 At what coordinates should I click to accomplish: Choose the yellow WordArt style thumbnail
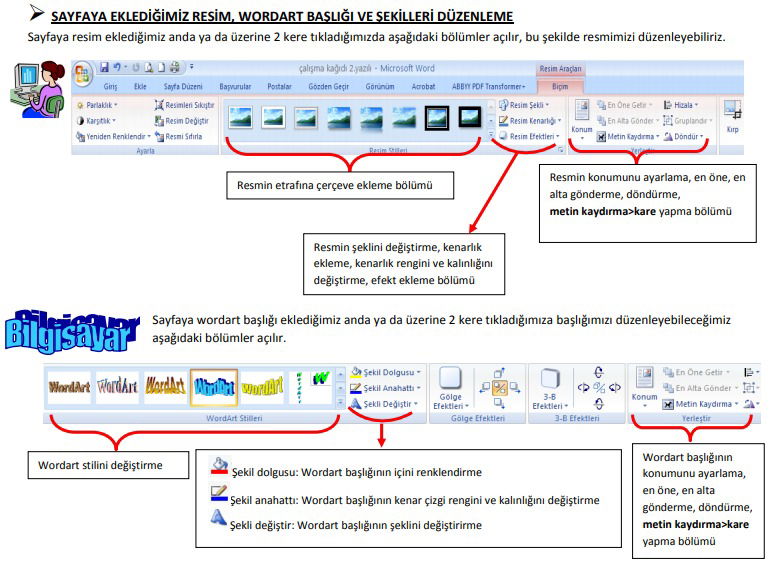coord(262,388)
